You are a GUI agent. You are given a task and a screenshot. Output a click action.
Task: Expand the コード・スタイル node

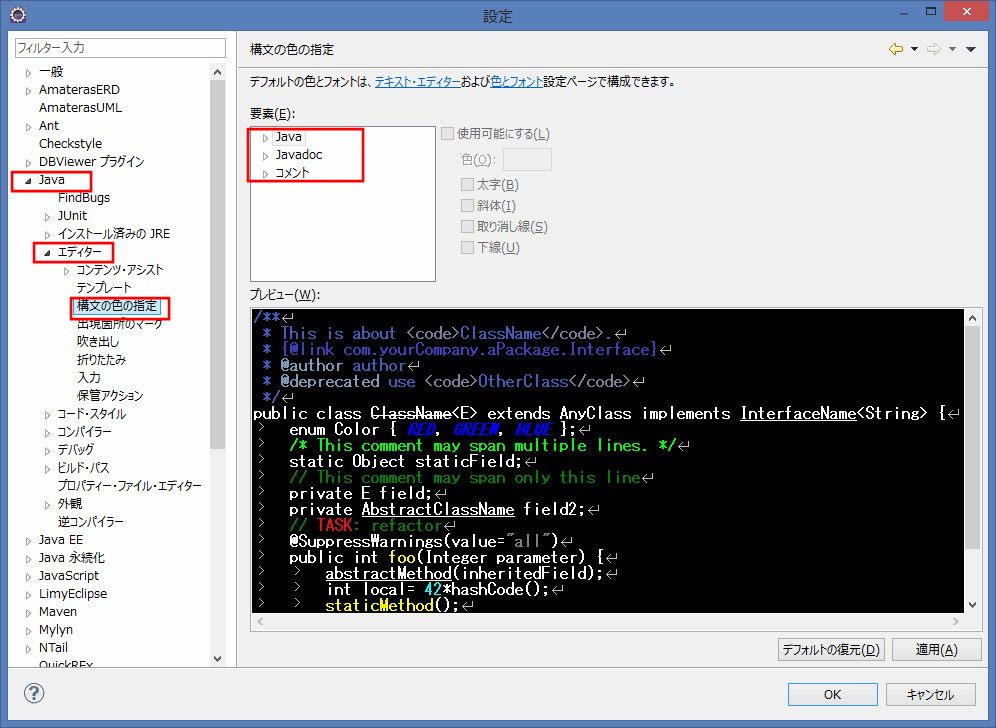tap(47, 415)
